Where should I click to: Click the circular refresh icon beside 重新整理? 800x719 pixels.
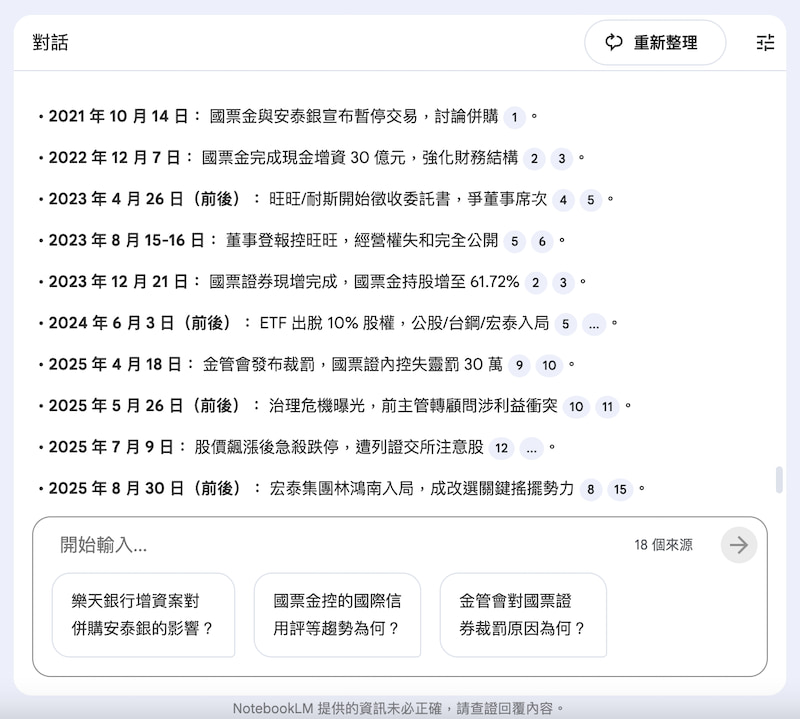(x=613, y=43)
